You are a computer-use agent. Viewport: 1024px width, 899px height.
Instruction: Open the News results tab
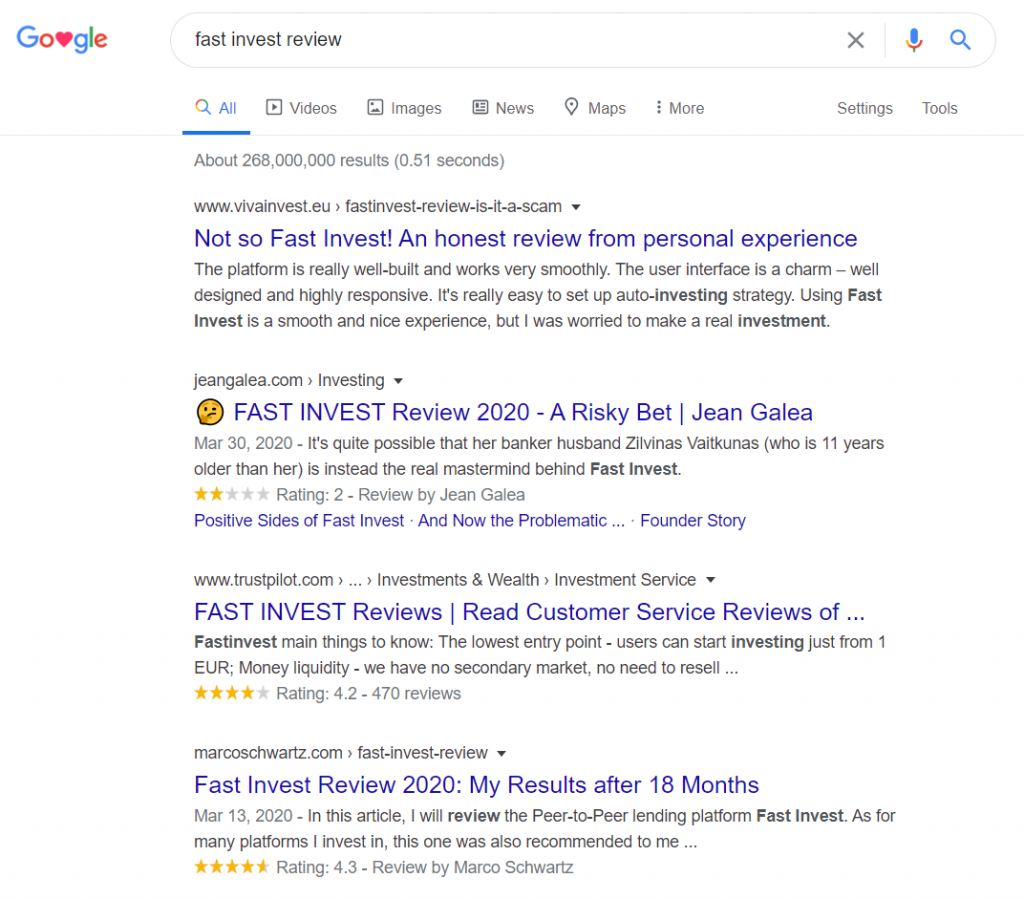(503, 108)
